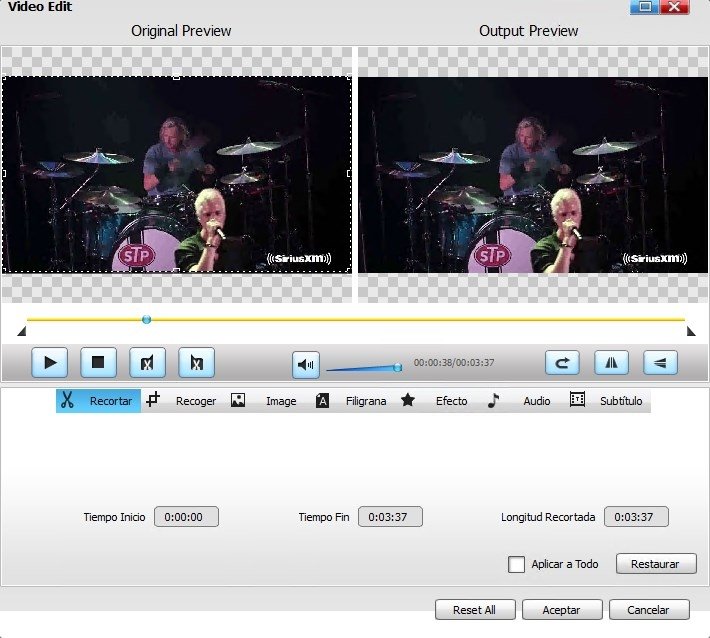Switch to the Recoger tab
This screenshot has height=638, width=710.
pyautogui.click(x=183, y=401)
